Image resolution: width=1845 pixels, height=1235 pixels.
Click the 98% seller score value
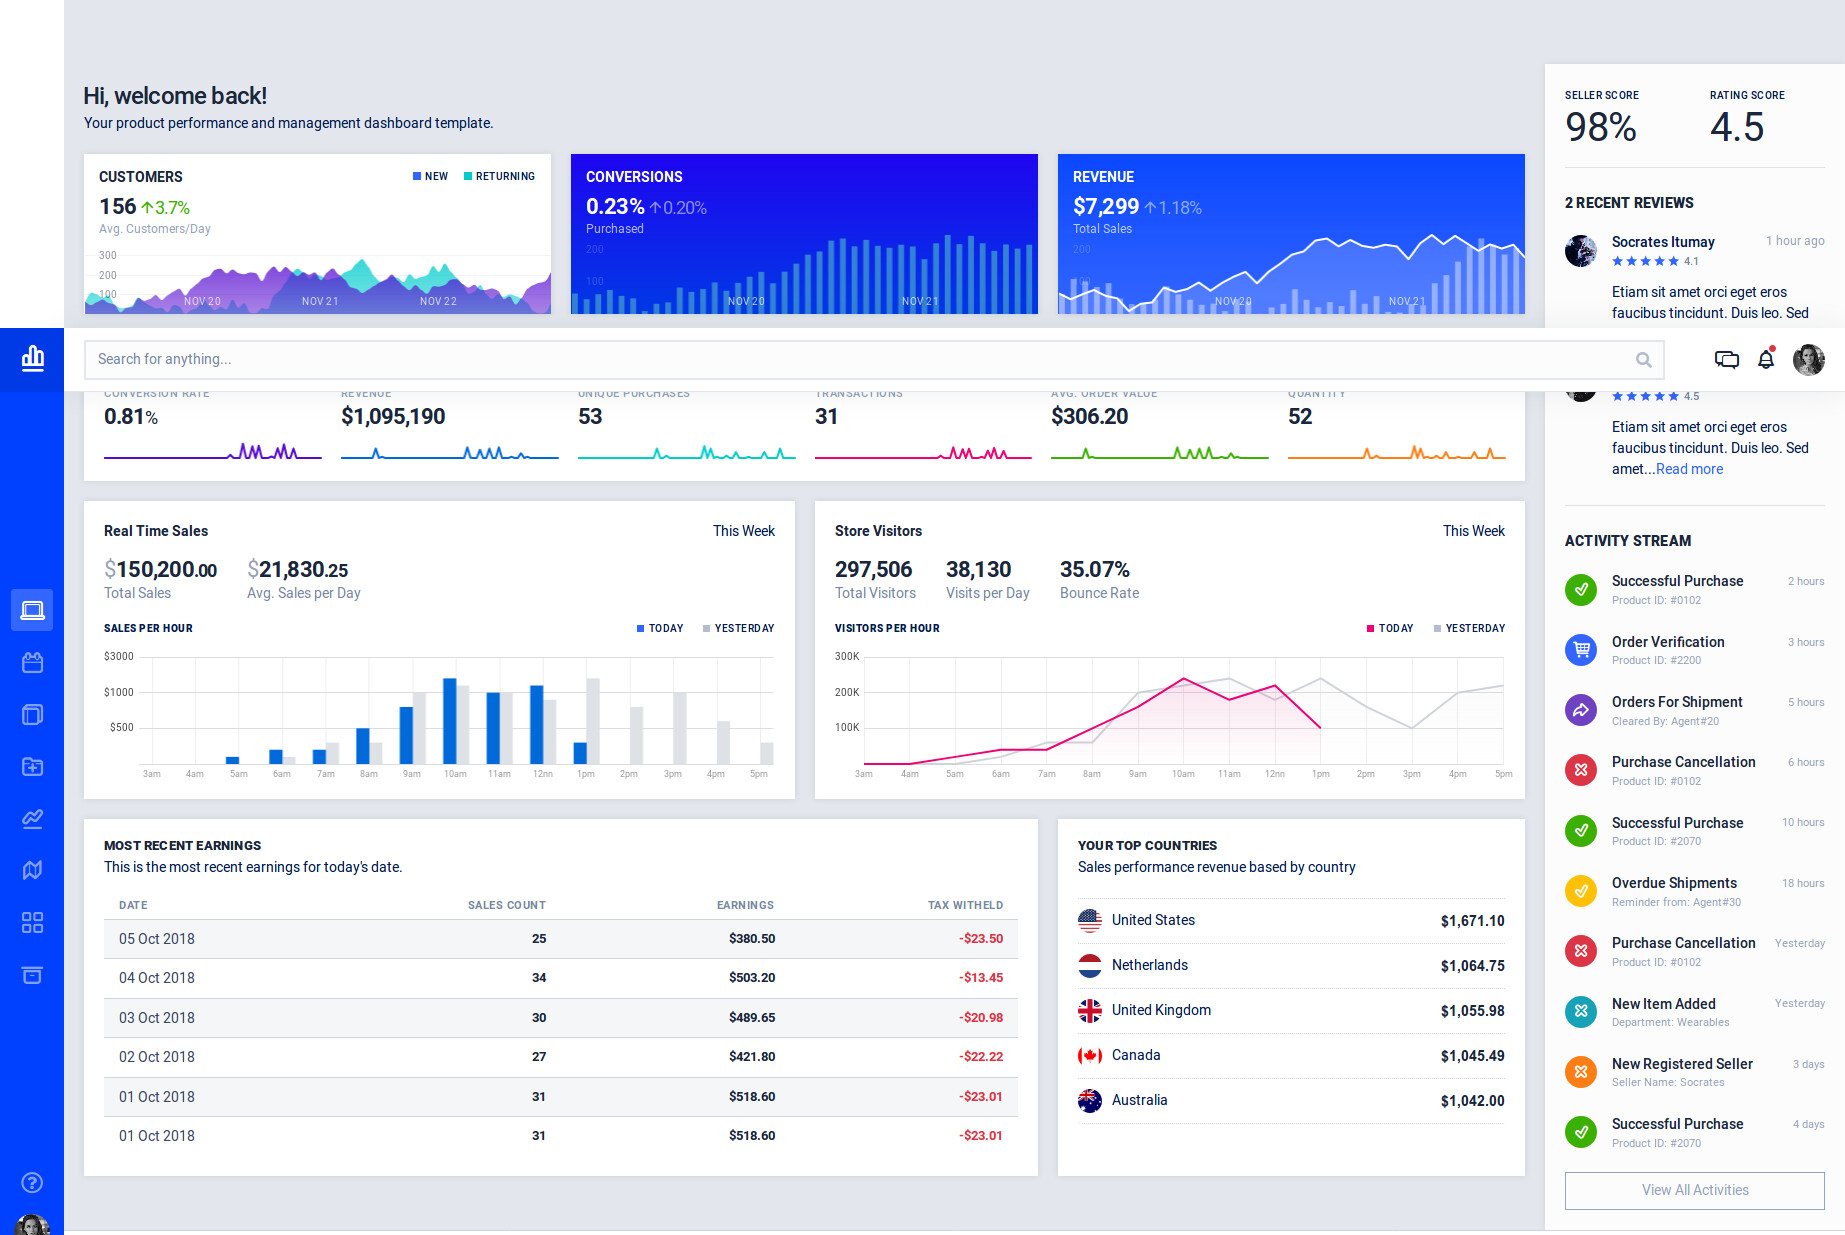click(x=1601, y=127)
